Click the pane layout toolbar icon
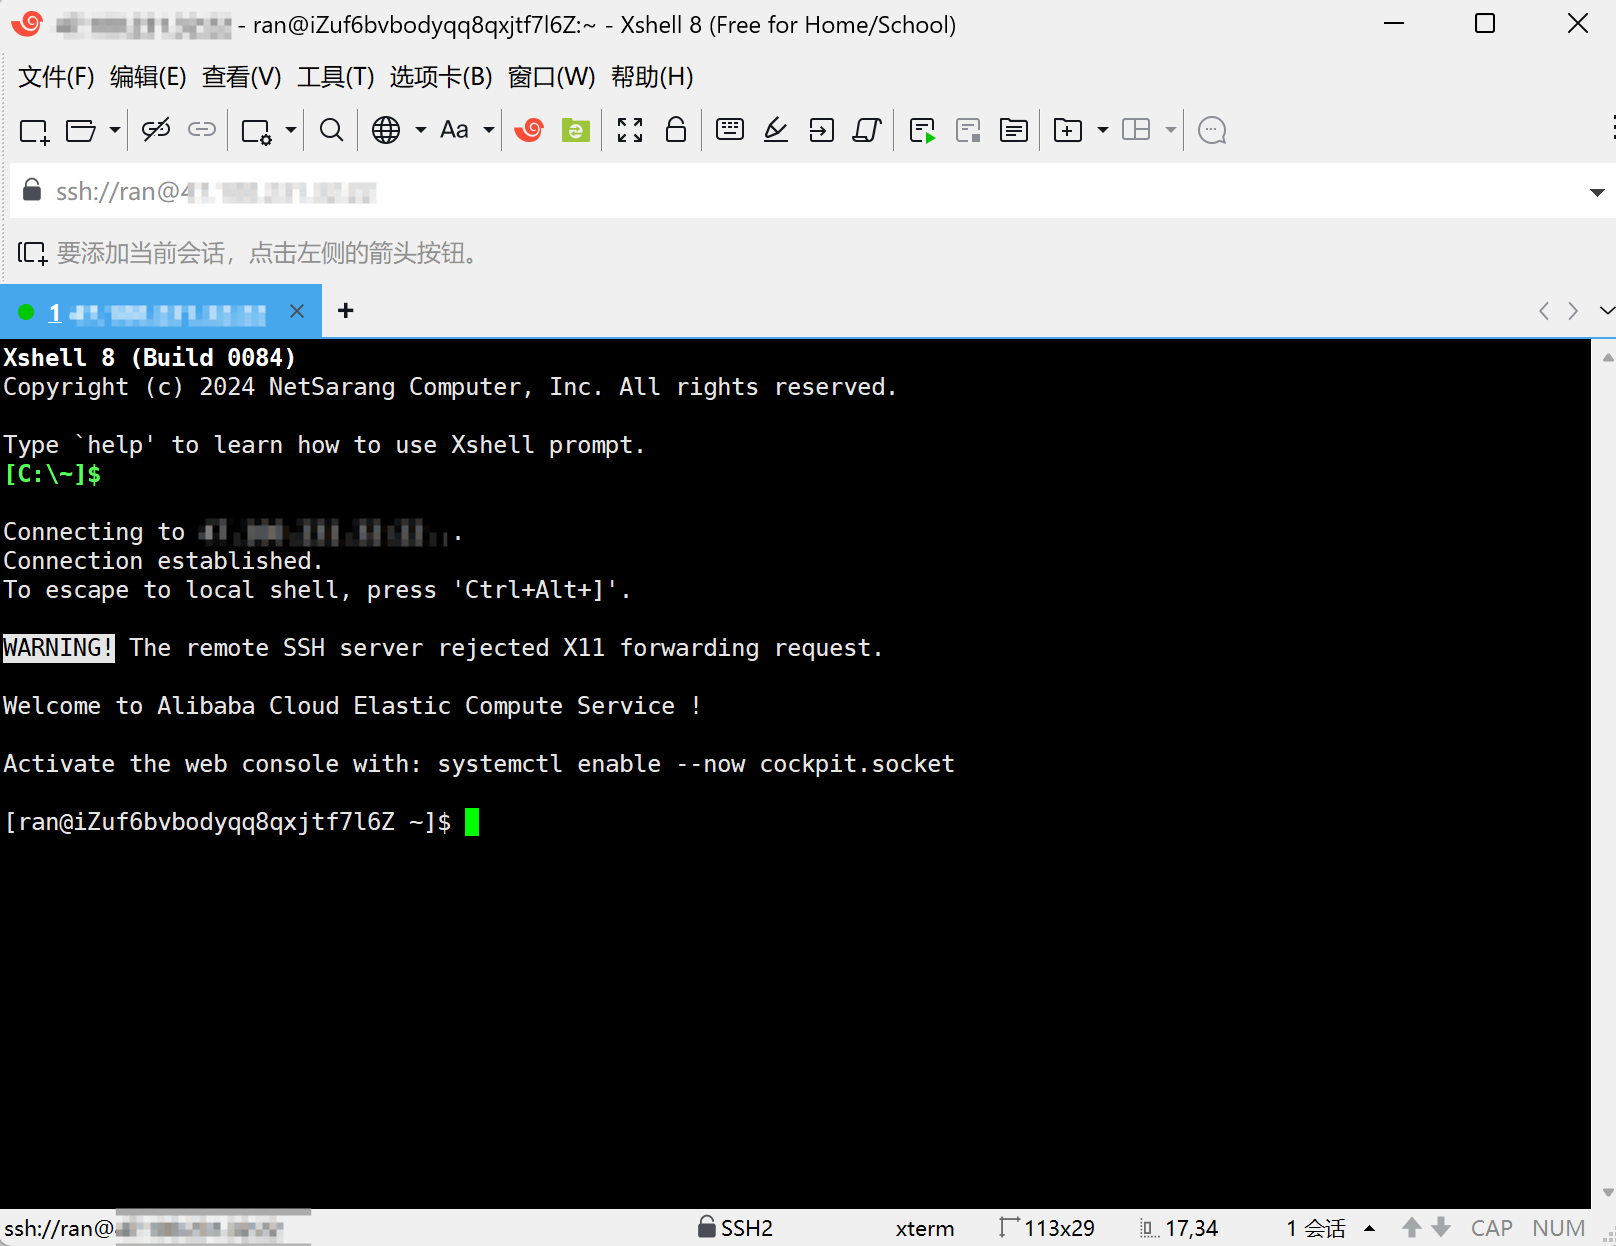The height and width of the screenshot is (1246, 1616). point(1136,130)
